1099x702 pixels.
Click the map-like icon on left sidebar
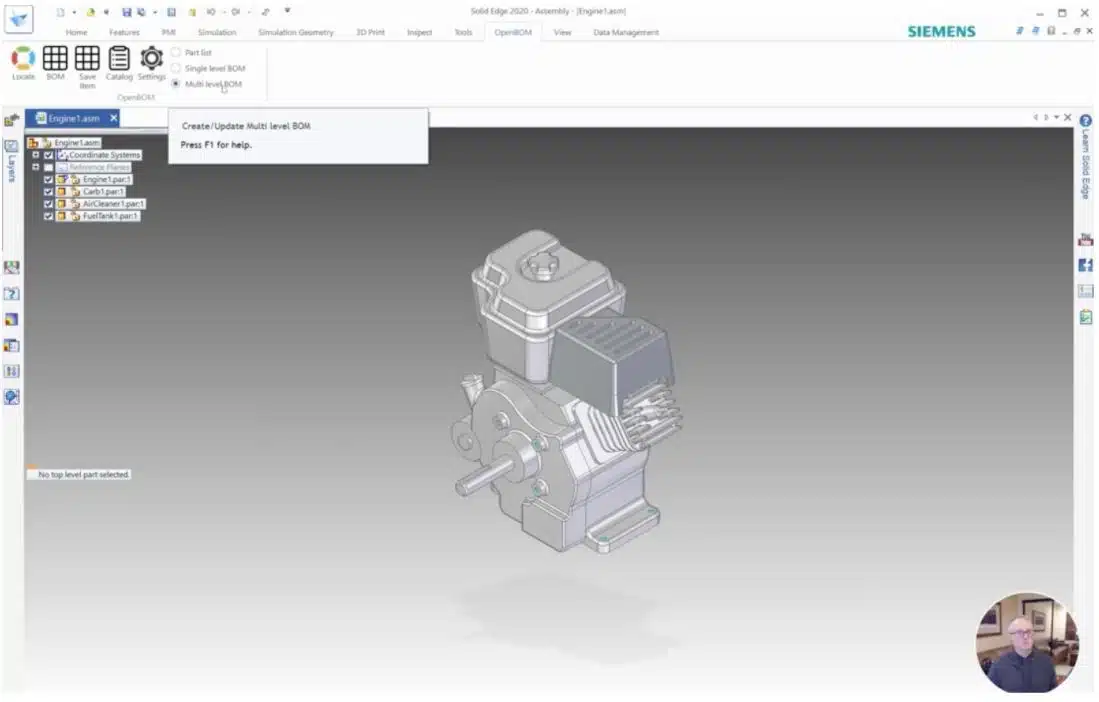point(11,268)
